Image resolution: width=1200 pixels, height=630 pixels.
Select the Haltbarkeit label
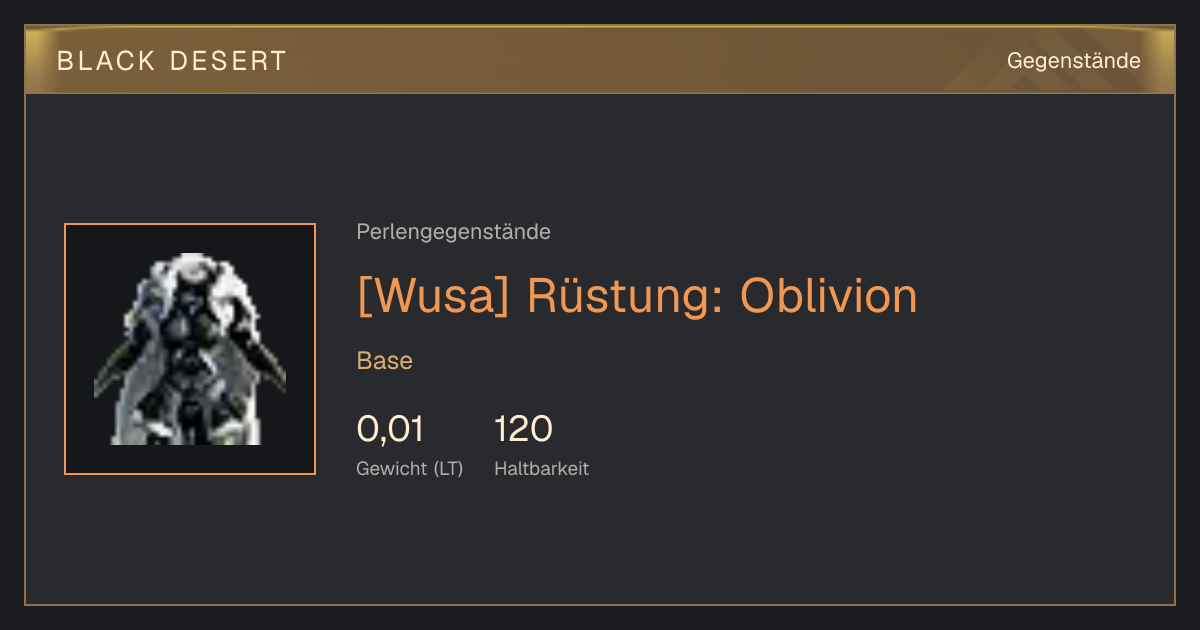point(542,468)
